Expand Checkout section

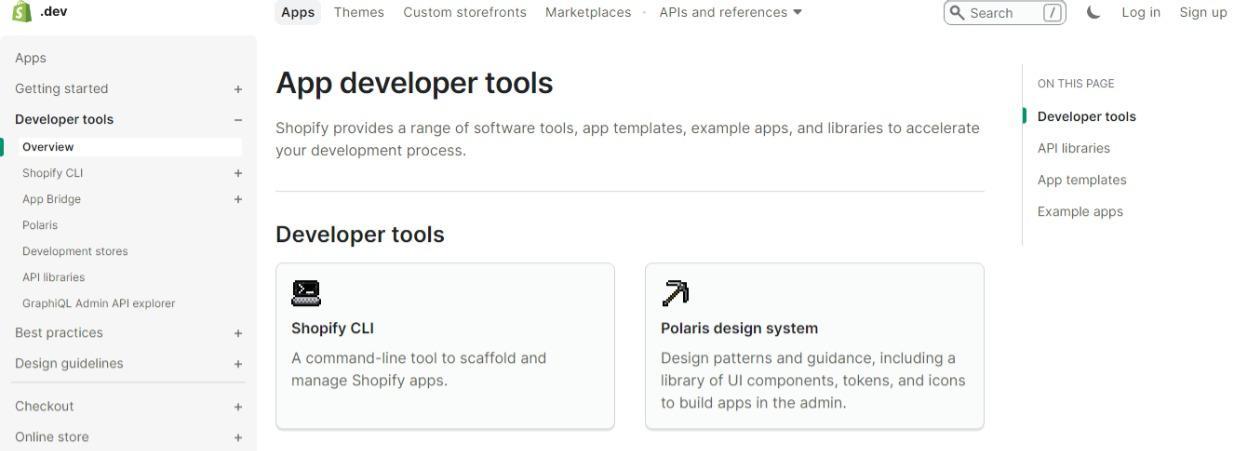click(x=238, y=407)
